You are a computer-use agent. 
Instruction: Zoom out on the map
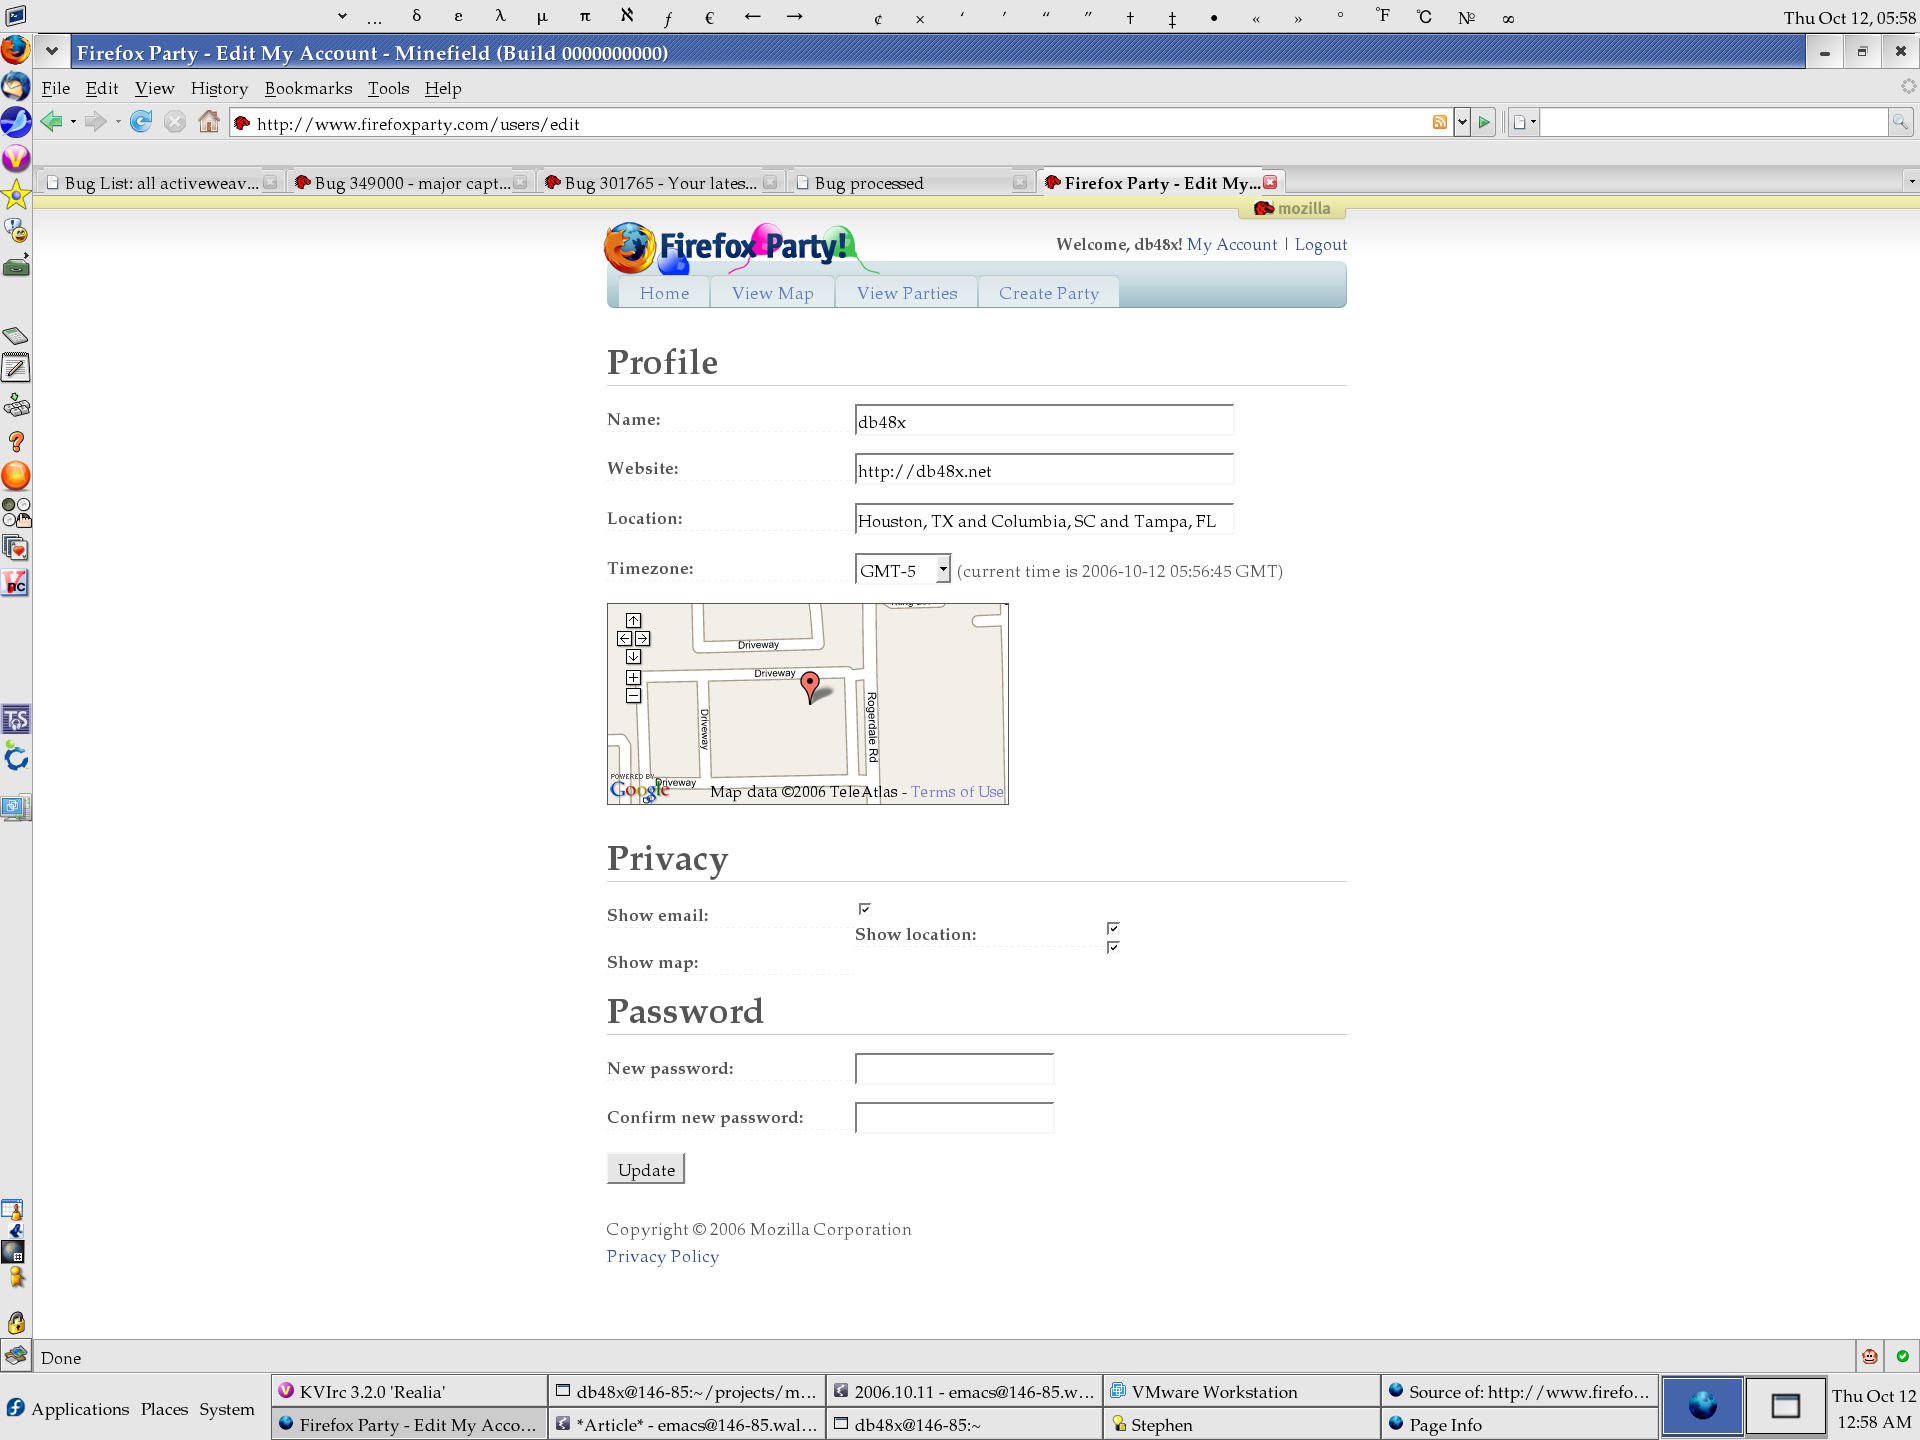[633, 695]
